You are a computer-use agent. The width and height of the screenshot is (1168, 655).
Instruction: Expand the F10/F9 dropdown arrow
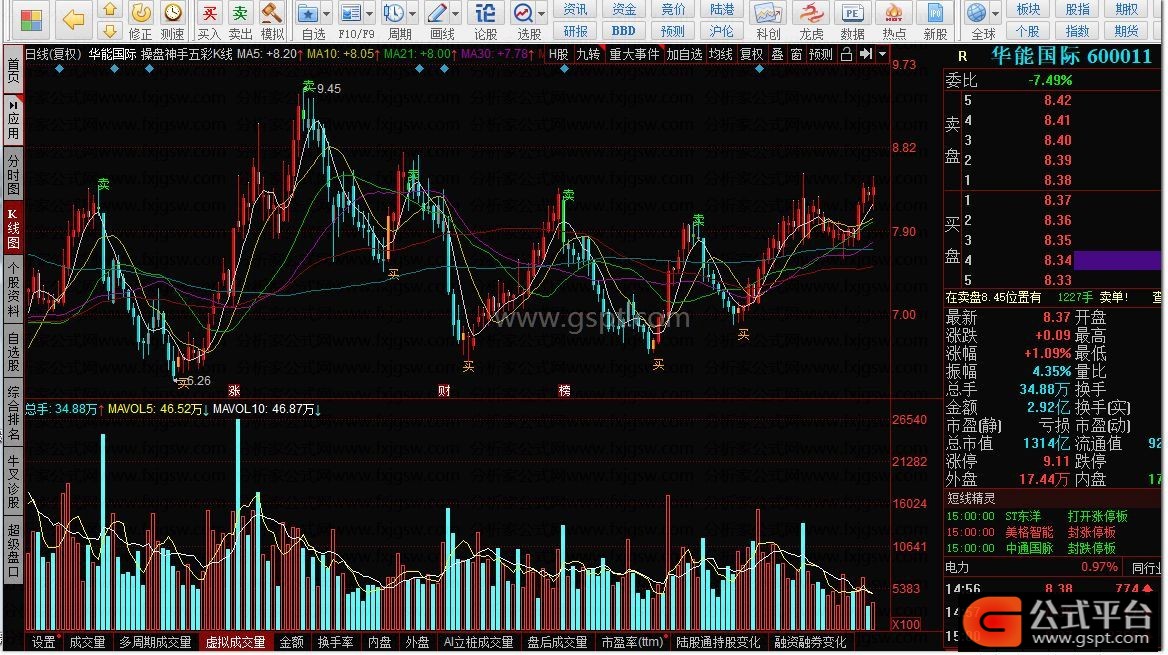(369, 13)
